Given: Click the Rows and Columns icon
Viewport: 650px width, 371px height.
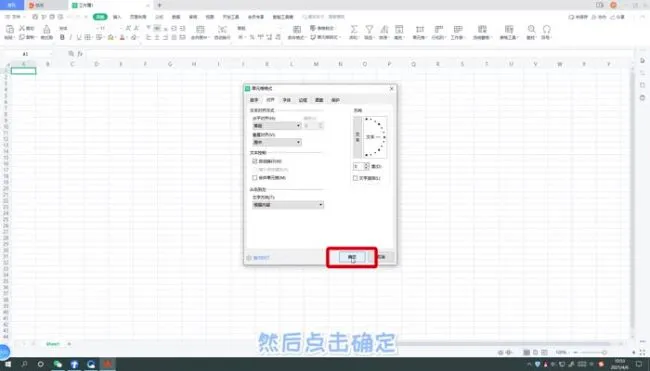Looking at the screenshot, I should pyautogui.click(x=438, y=29).
